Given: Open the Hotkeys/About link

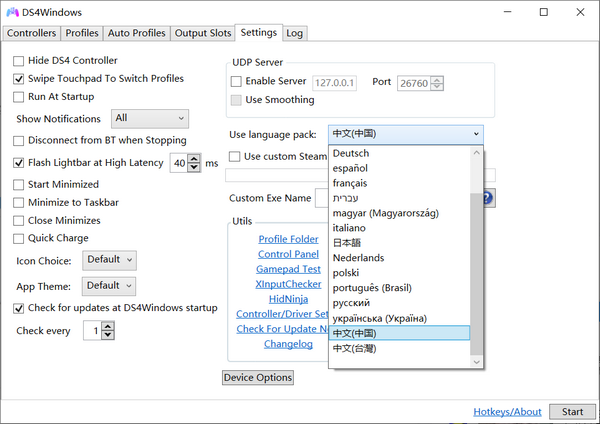Looking at the screenshot, I should coord(507,412).
